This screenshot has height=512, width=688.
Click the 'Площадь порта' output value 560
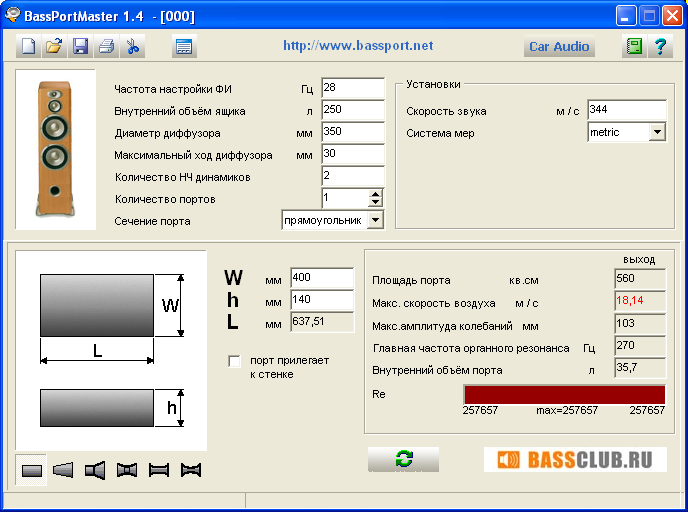click(x=640, y=279)
